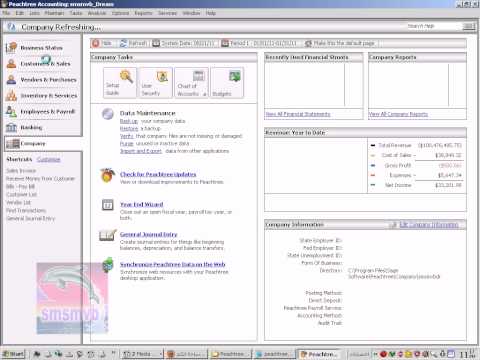Open the User Security task icon
Image resolution: width=480 pixels, height=360 pixels.
click(156, 82)
